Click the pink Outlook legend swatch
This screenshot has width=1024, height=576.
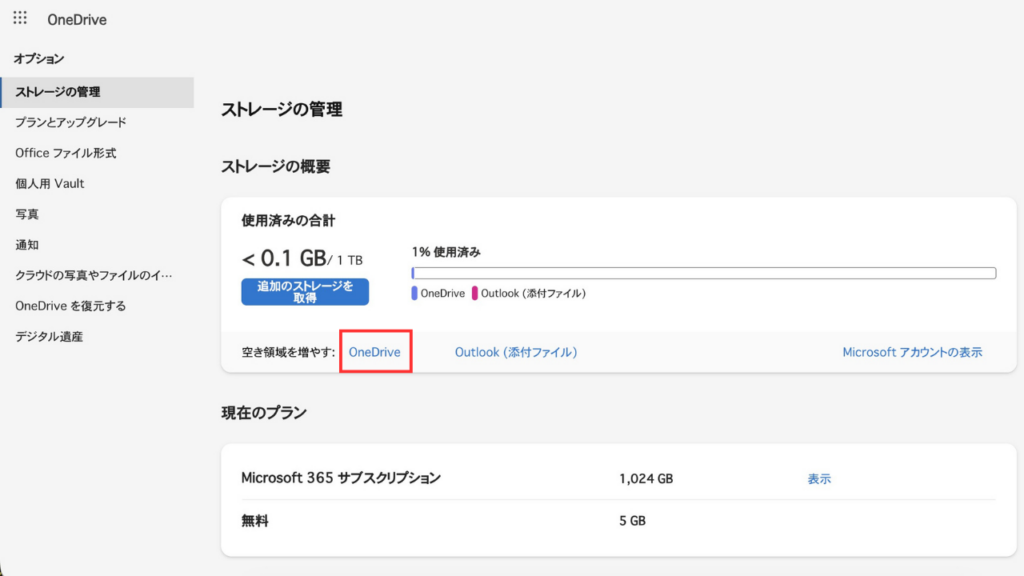tap(475, 294)
